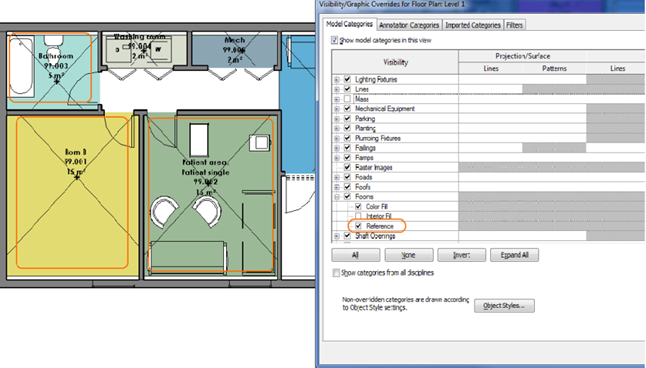Select the bathtub fixture in Bathroom
Screen dimensions: 646x368
point(21,66)
